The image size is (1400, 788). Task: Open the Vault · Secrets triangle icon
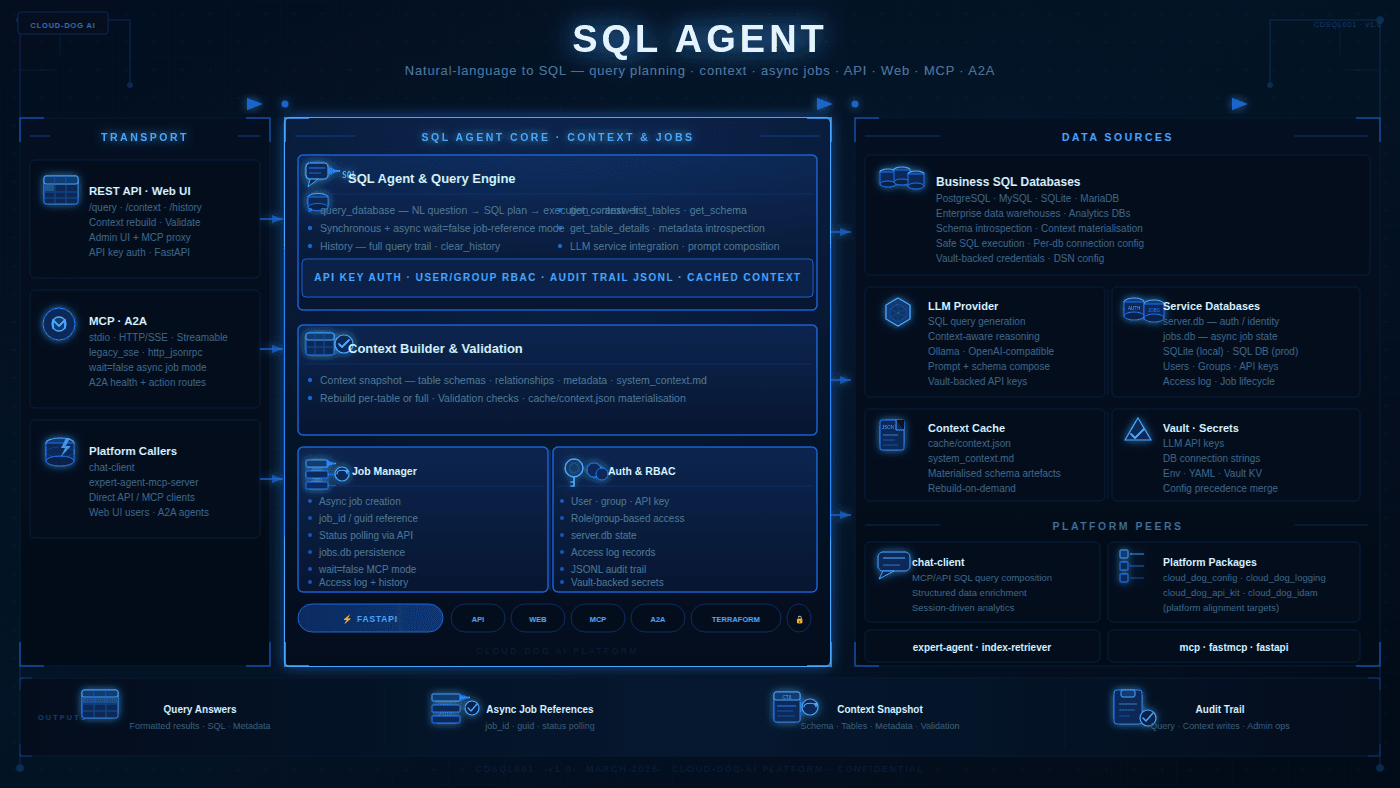tap(1138, 428)
